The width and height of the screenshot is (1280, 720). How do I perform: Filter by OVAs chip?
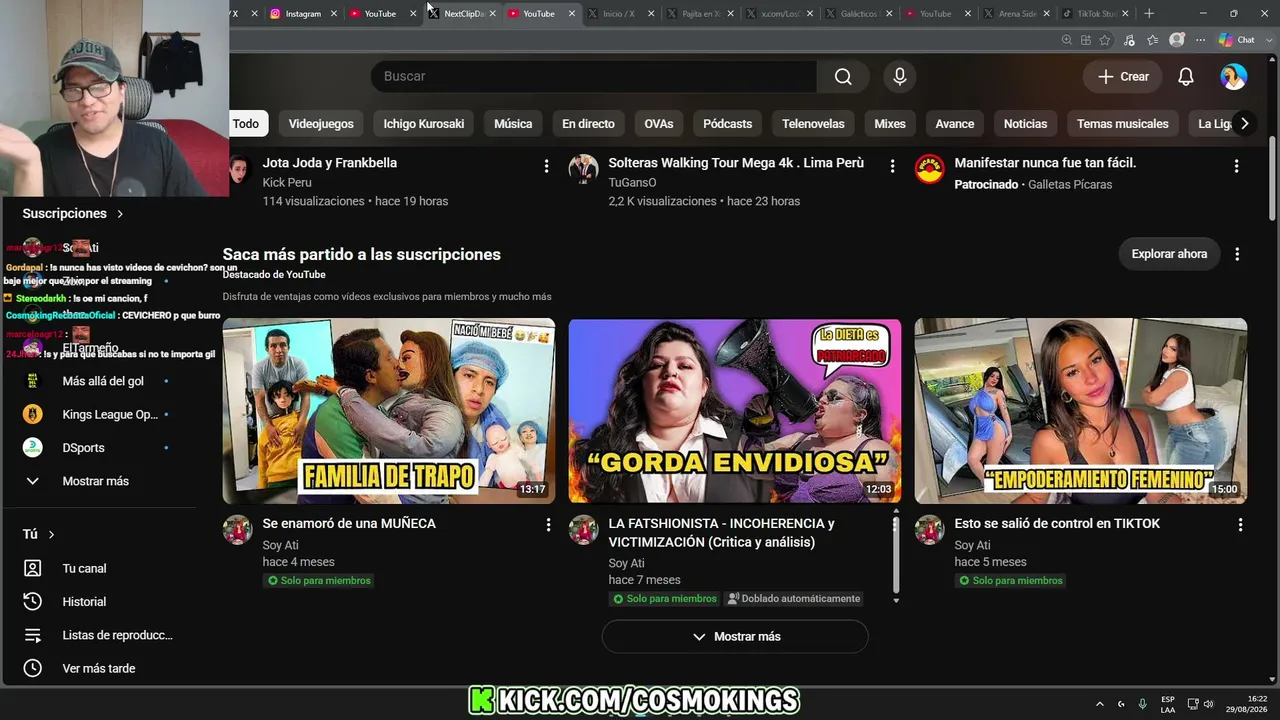tap(659, 124)
